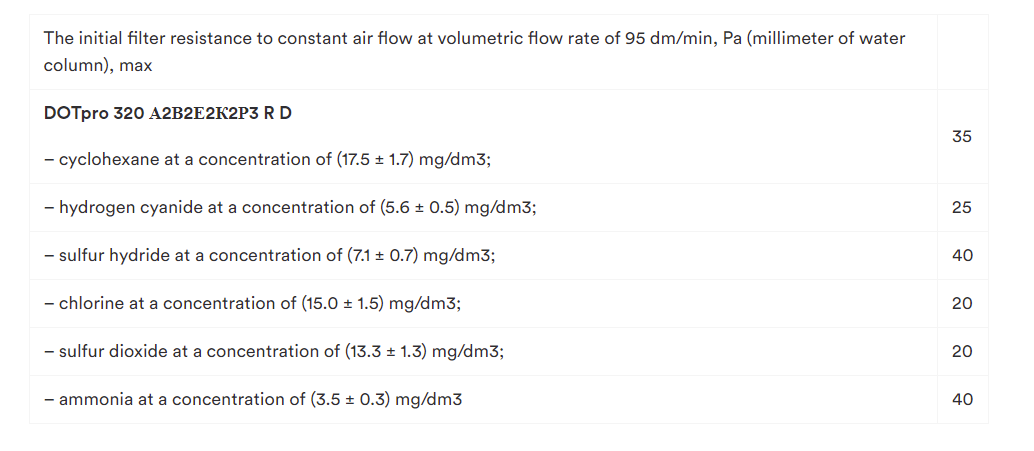Click the chlorine concentration row text
The width and height of the screenshot is (1034, 451).
tap(252, 304)
